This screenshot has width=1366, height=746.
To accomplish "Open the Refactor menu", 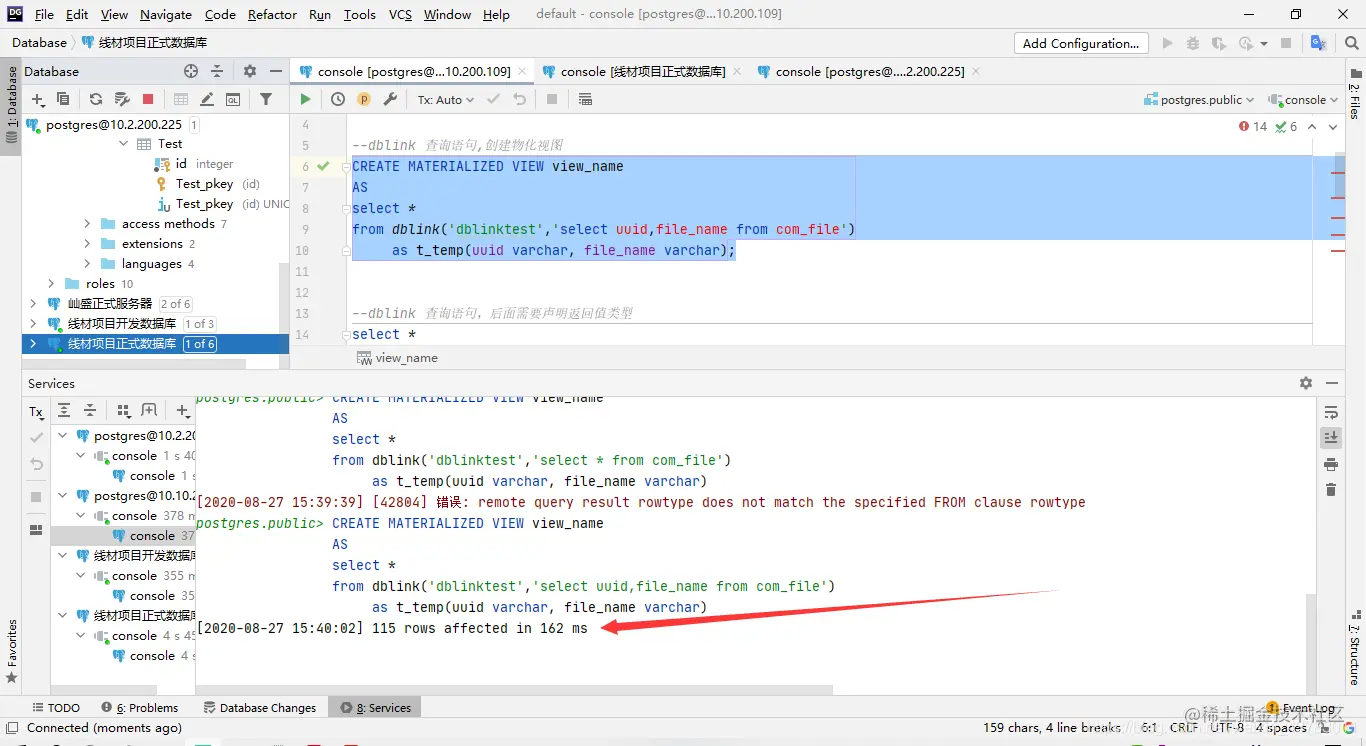I will pyautogui.click(x=272, y=14).
